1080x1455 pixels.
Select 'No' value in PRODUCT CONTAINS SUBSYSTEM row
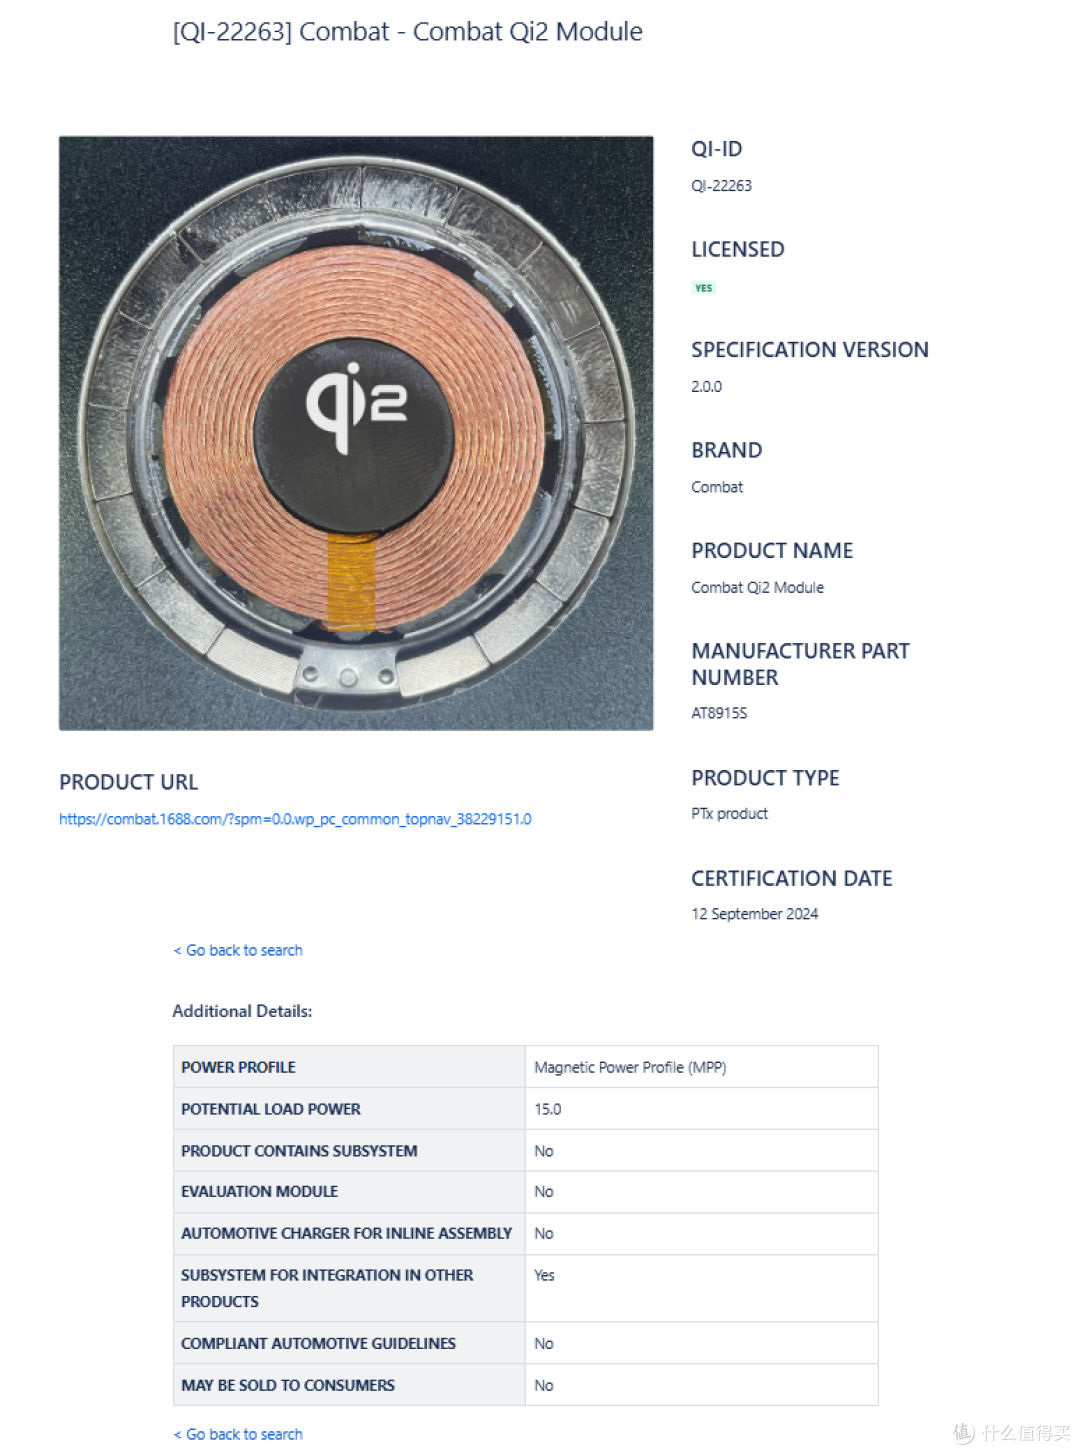pyautogui.click(x=544, y=1151)
